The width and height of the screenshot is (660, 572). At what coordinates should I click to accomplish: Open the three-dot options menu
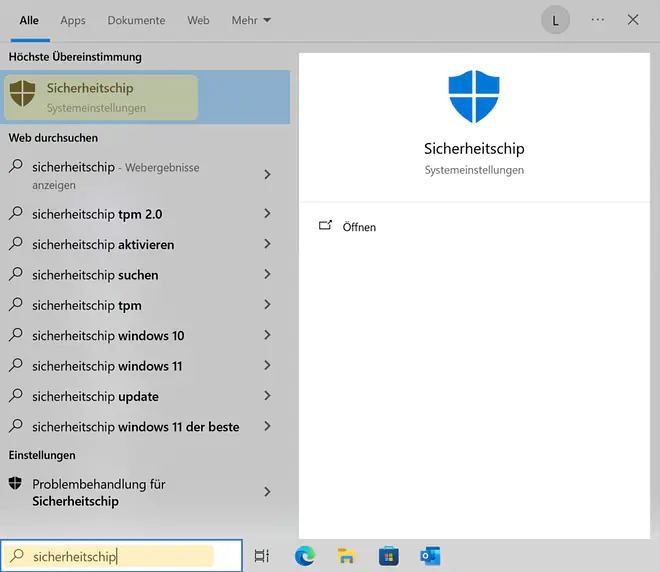(597, 20)
